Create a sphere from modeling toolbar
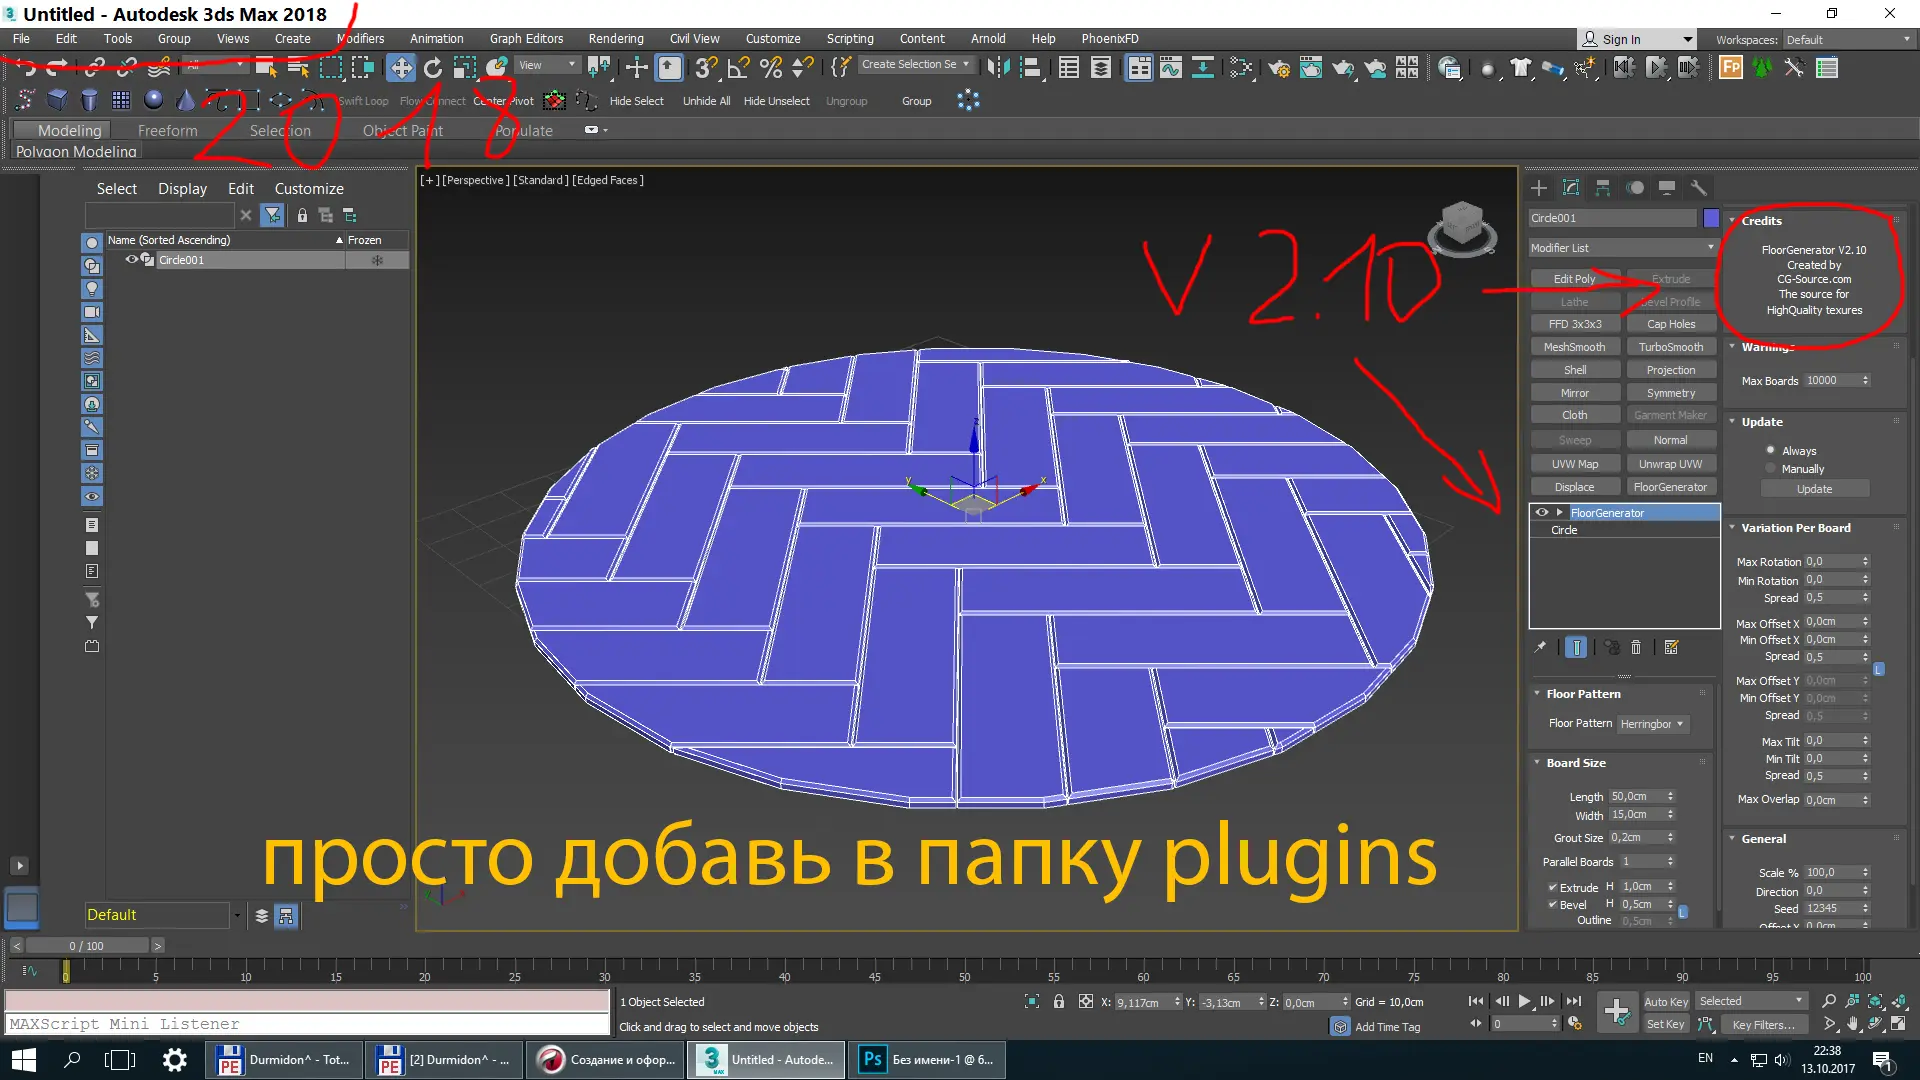Image resolution: width=1920 pixels, height=1080 pixels. 153,100
